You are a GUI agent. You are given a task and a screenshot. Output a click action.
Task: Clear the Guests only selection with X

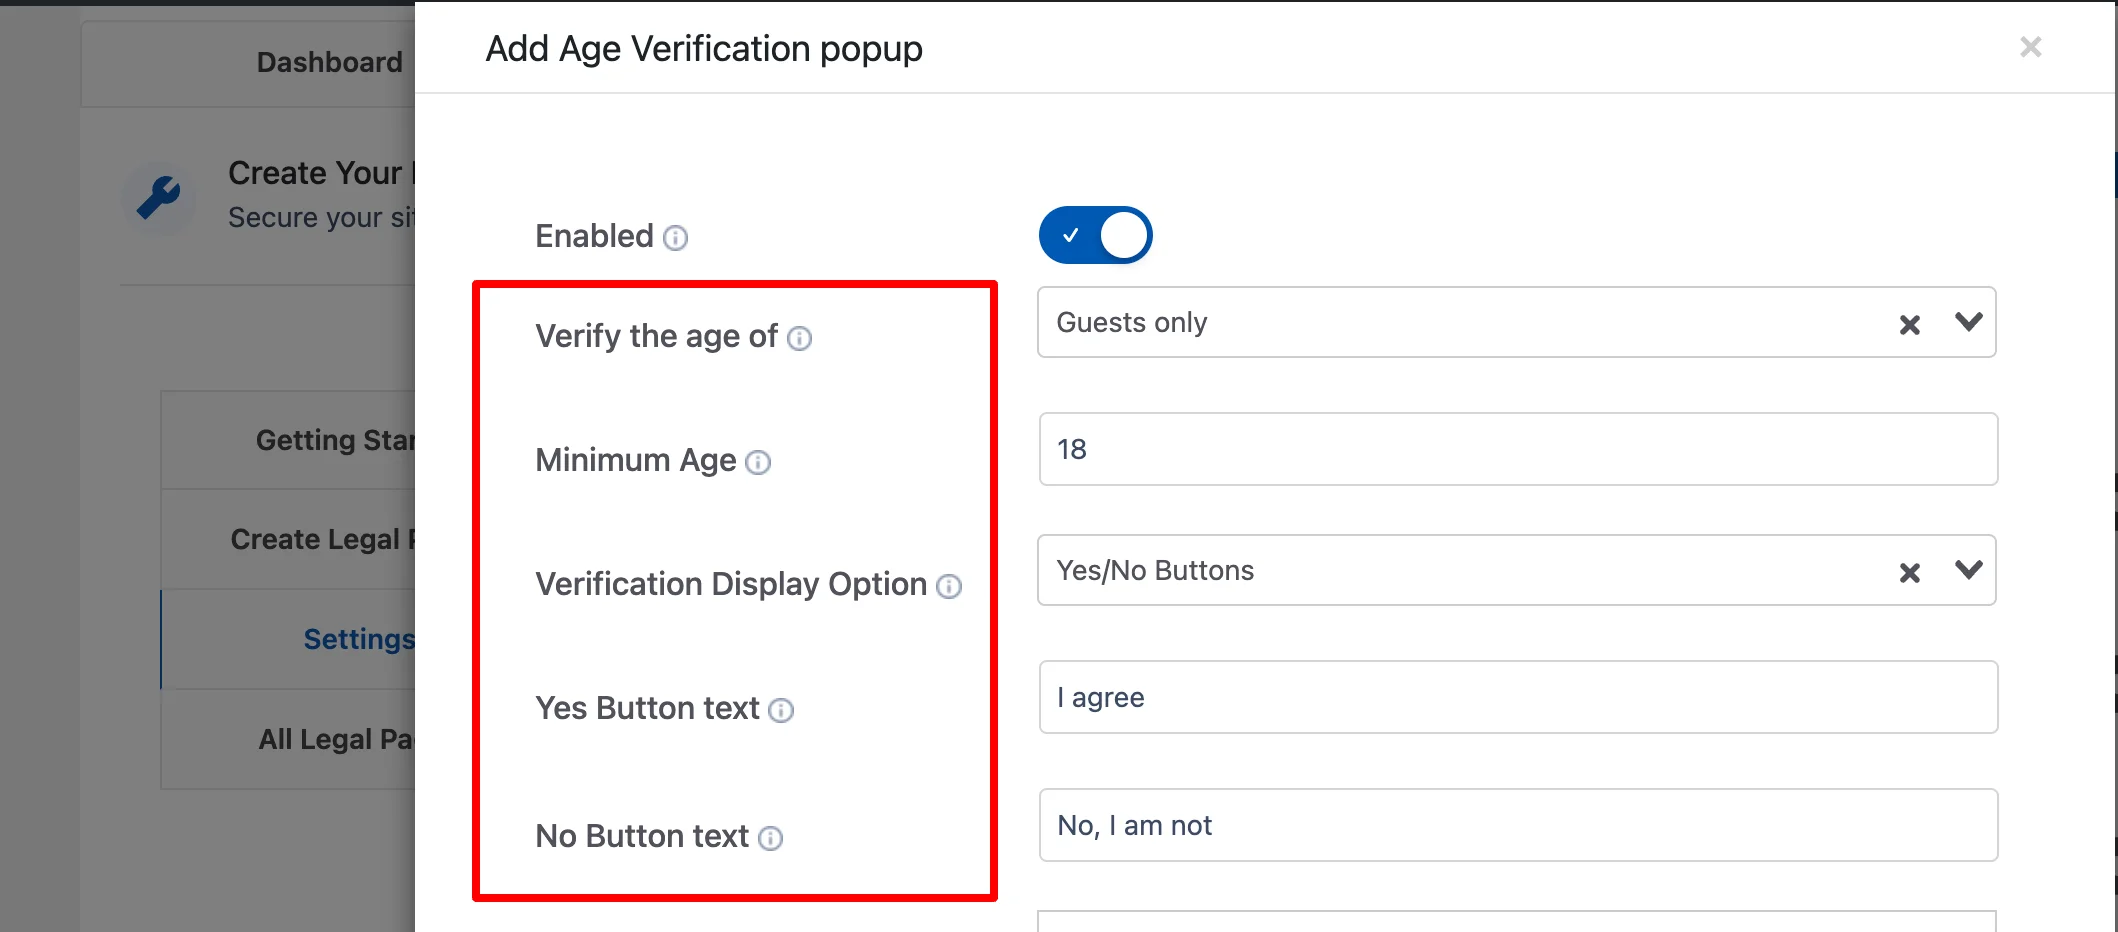pyautogui.click(x=1910, y=325)
